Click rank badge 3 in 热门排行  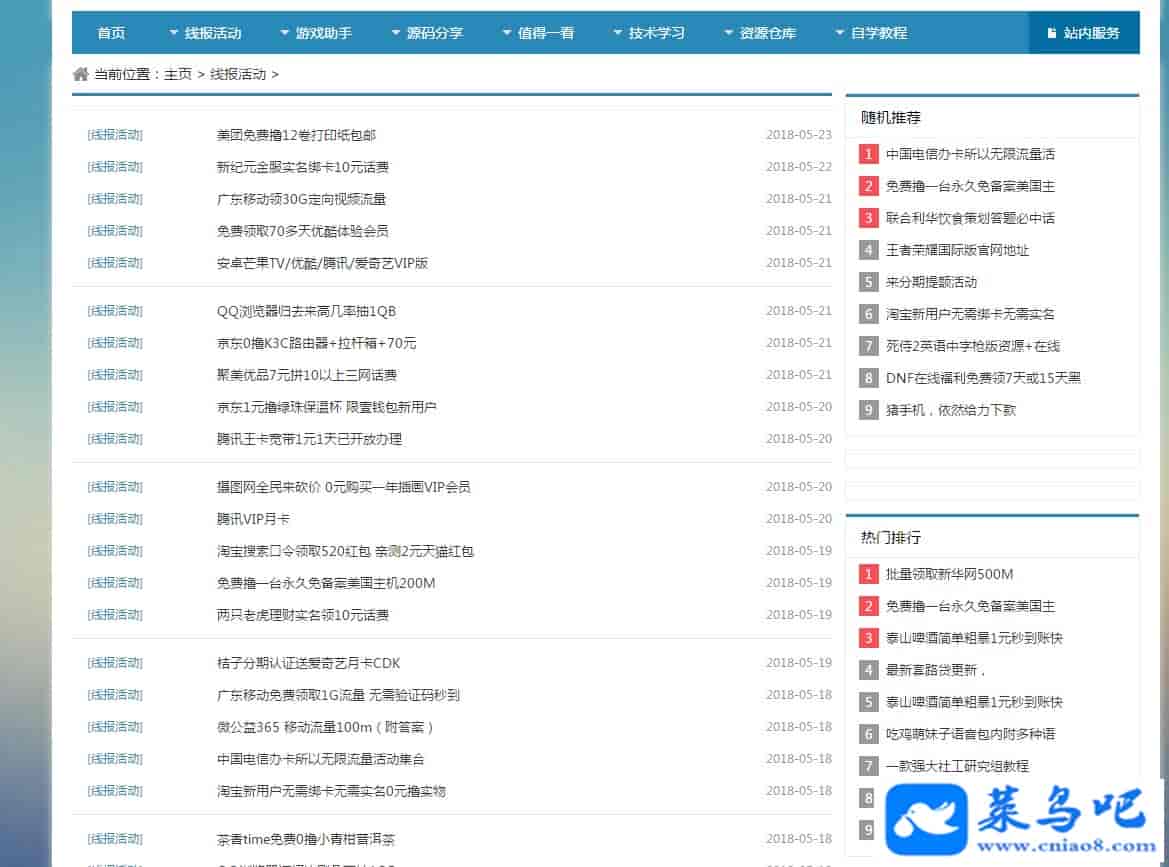[868, 638]
